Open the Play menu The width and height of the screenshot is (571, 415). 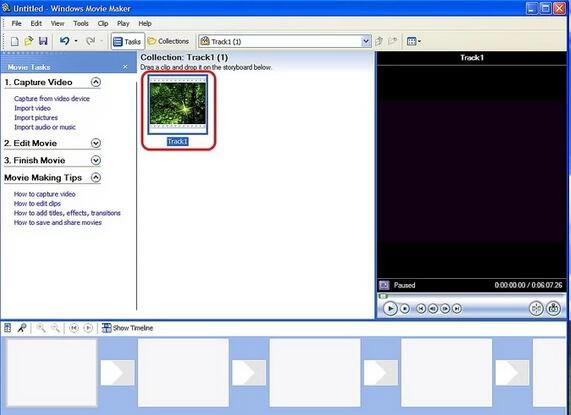tap(123, 23)
